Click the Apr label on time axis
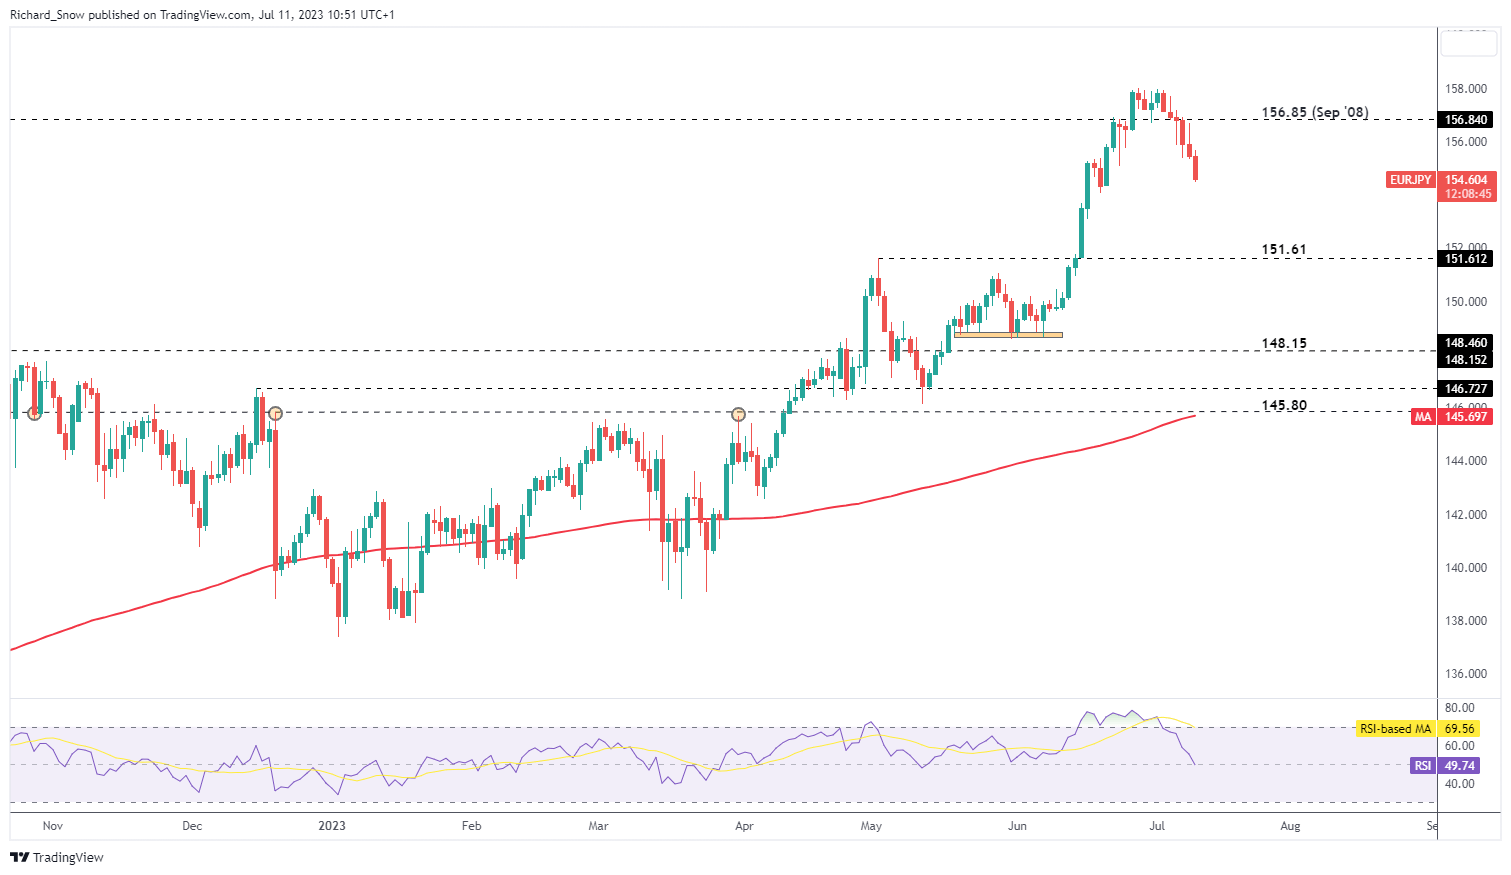 point(744,826)
